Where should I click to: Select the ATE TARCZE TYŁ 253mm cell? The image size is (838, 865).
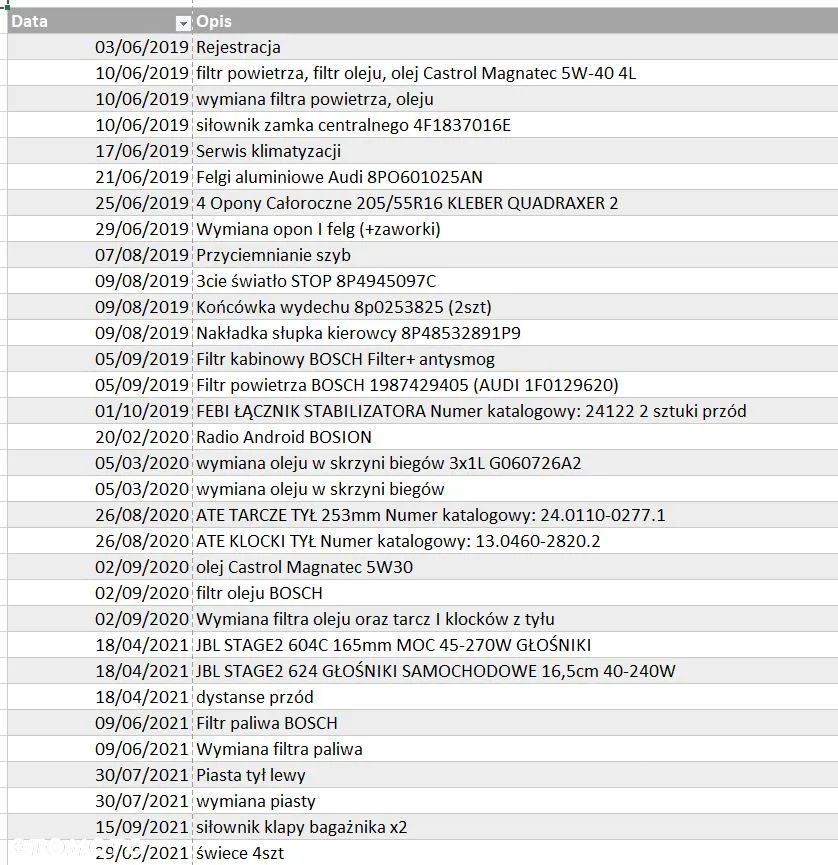pyautogui.click(x=431, y=515)
